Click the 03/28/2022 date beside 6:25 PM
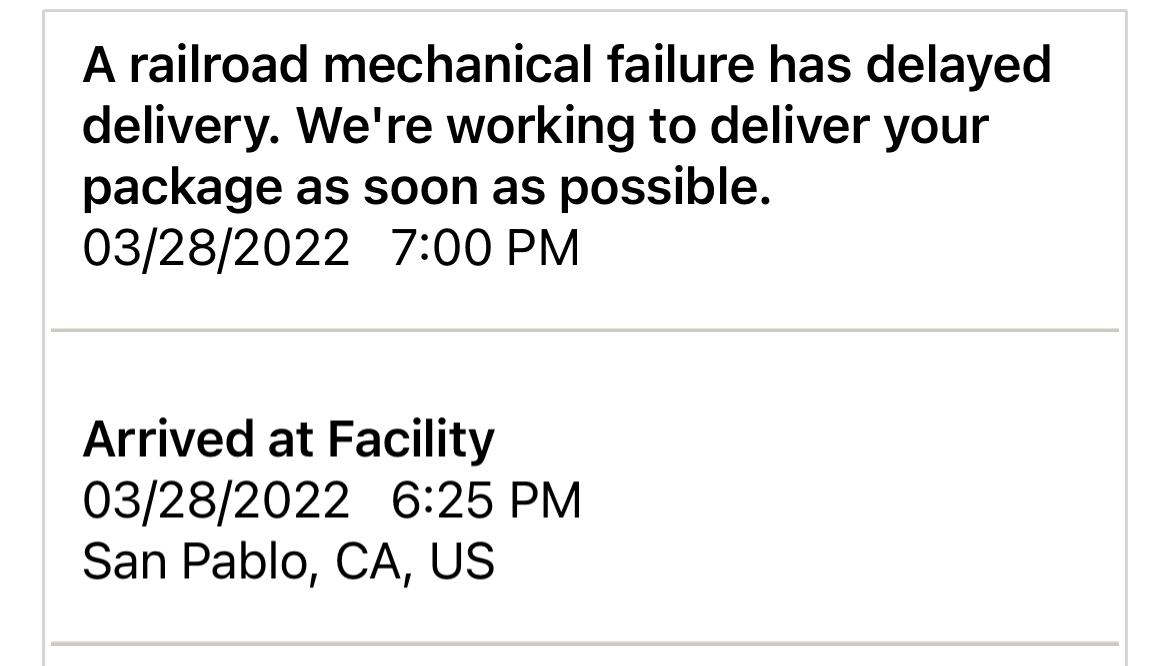 click(x=216, y=500)
